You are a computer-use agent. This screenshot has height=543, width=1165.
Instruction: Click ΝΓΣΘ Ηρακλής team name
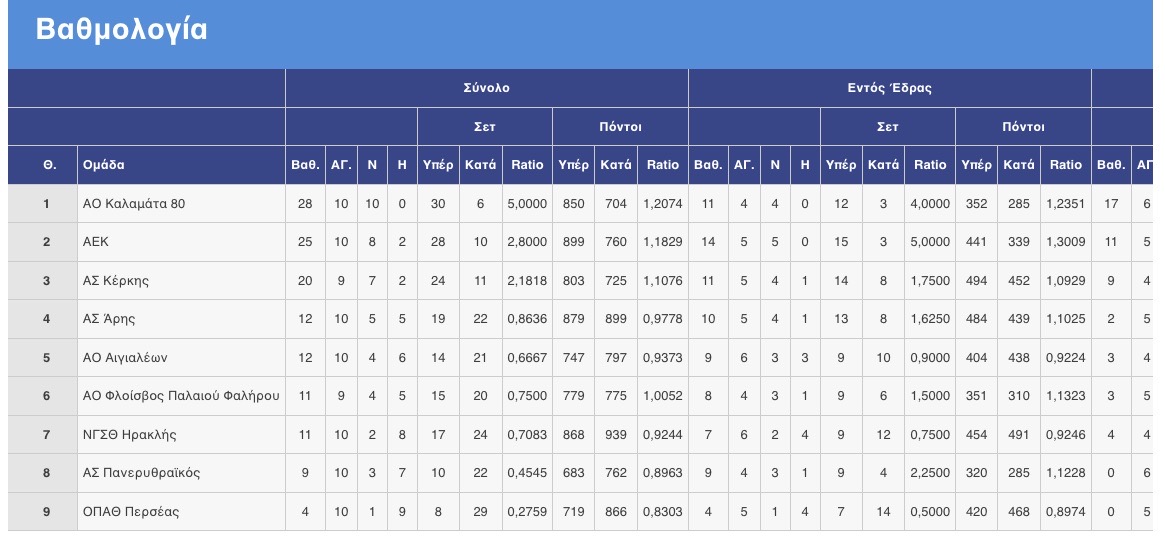129,435
